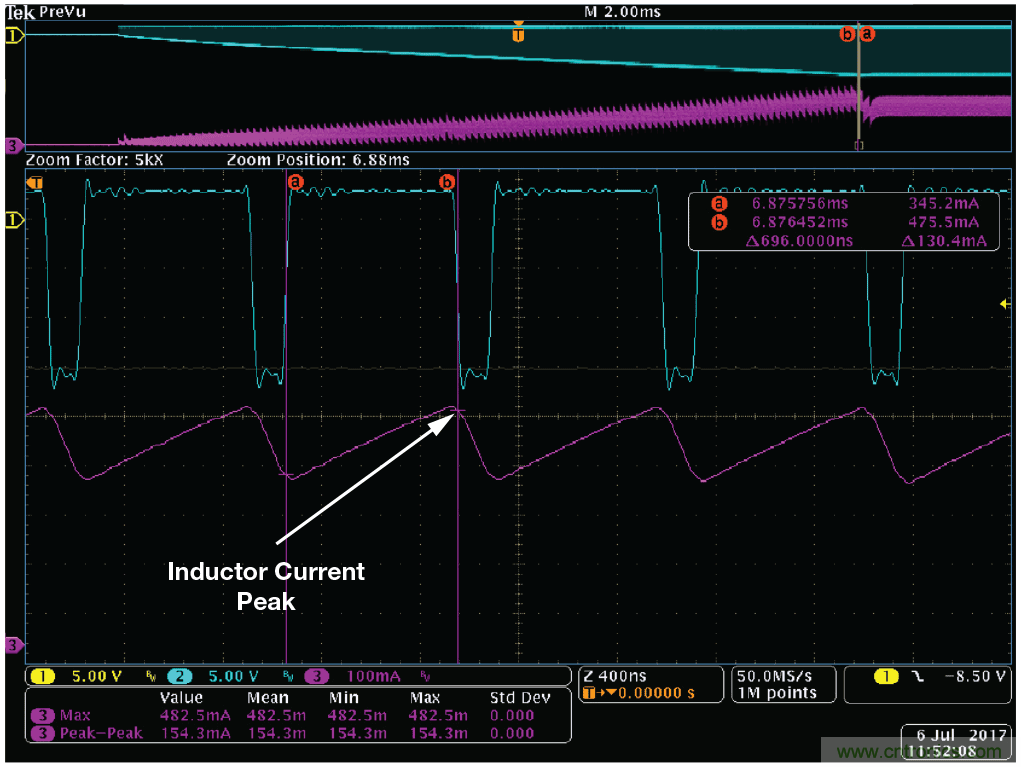The width and height of the screenshot is (1021, 767).
Task: Click the orange trigger position marker in the zoom window
Action: (35, 183)
